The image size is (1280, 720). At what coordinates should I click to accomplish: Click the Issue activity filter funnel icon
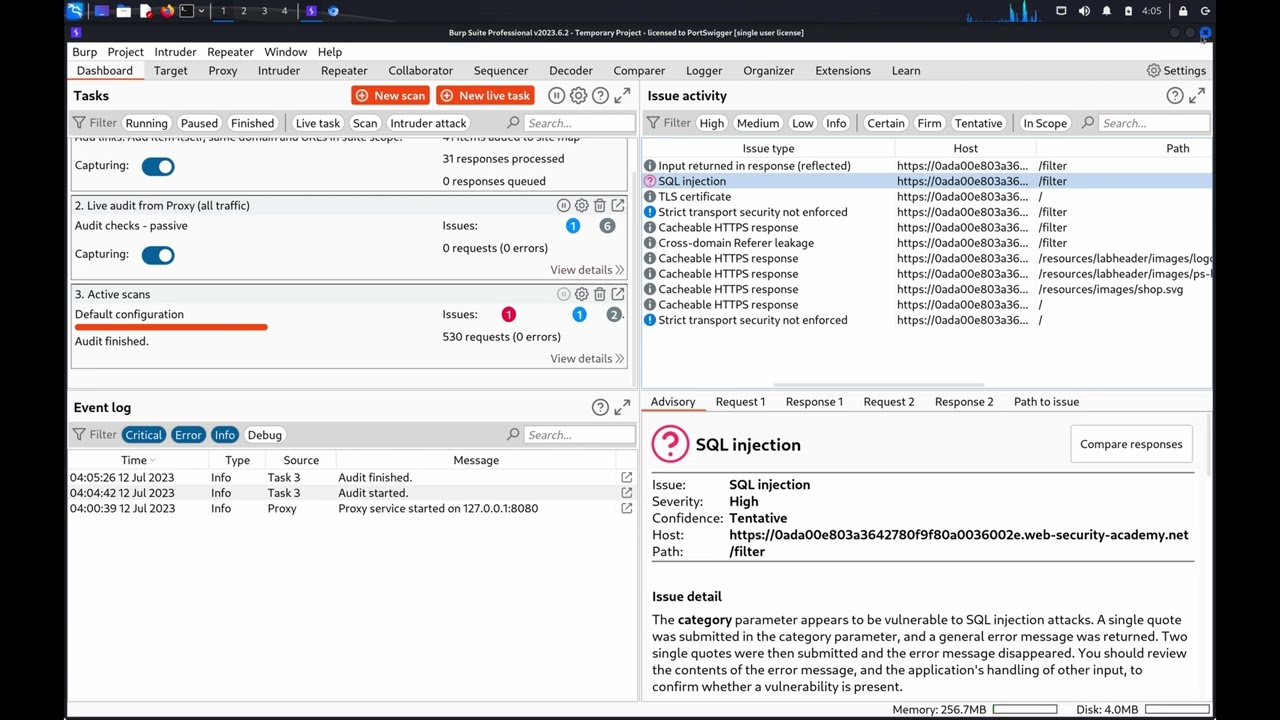tap(653, 123)
